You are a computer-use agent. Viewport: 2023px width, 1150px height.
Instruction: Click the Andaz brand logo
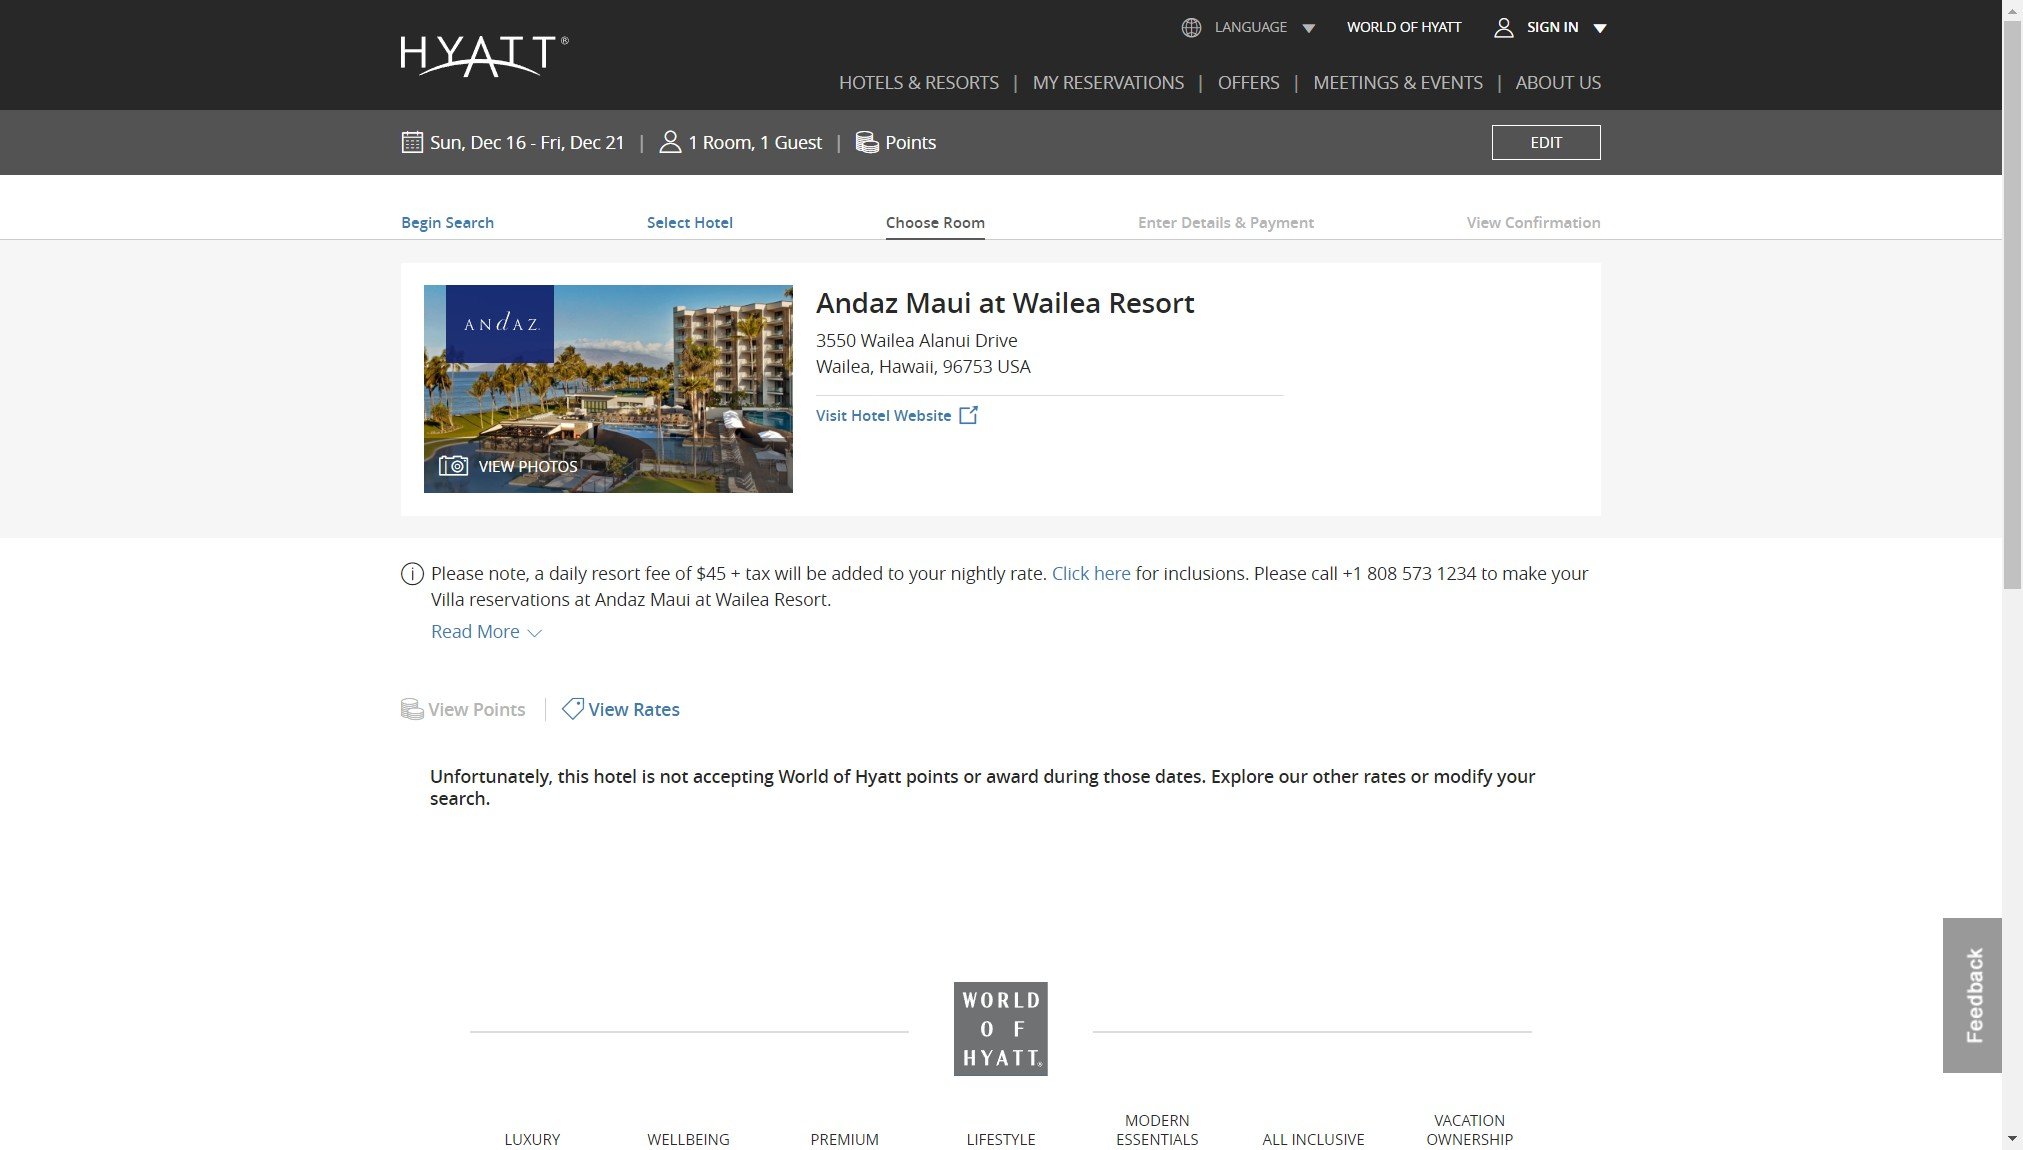(500, 324)
